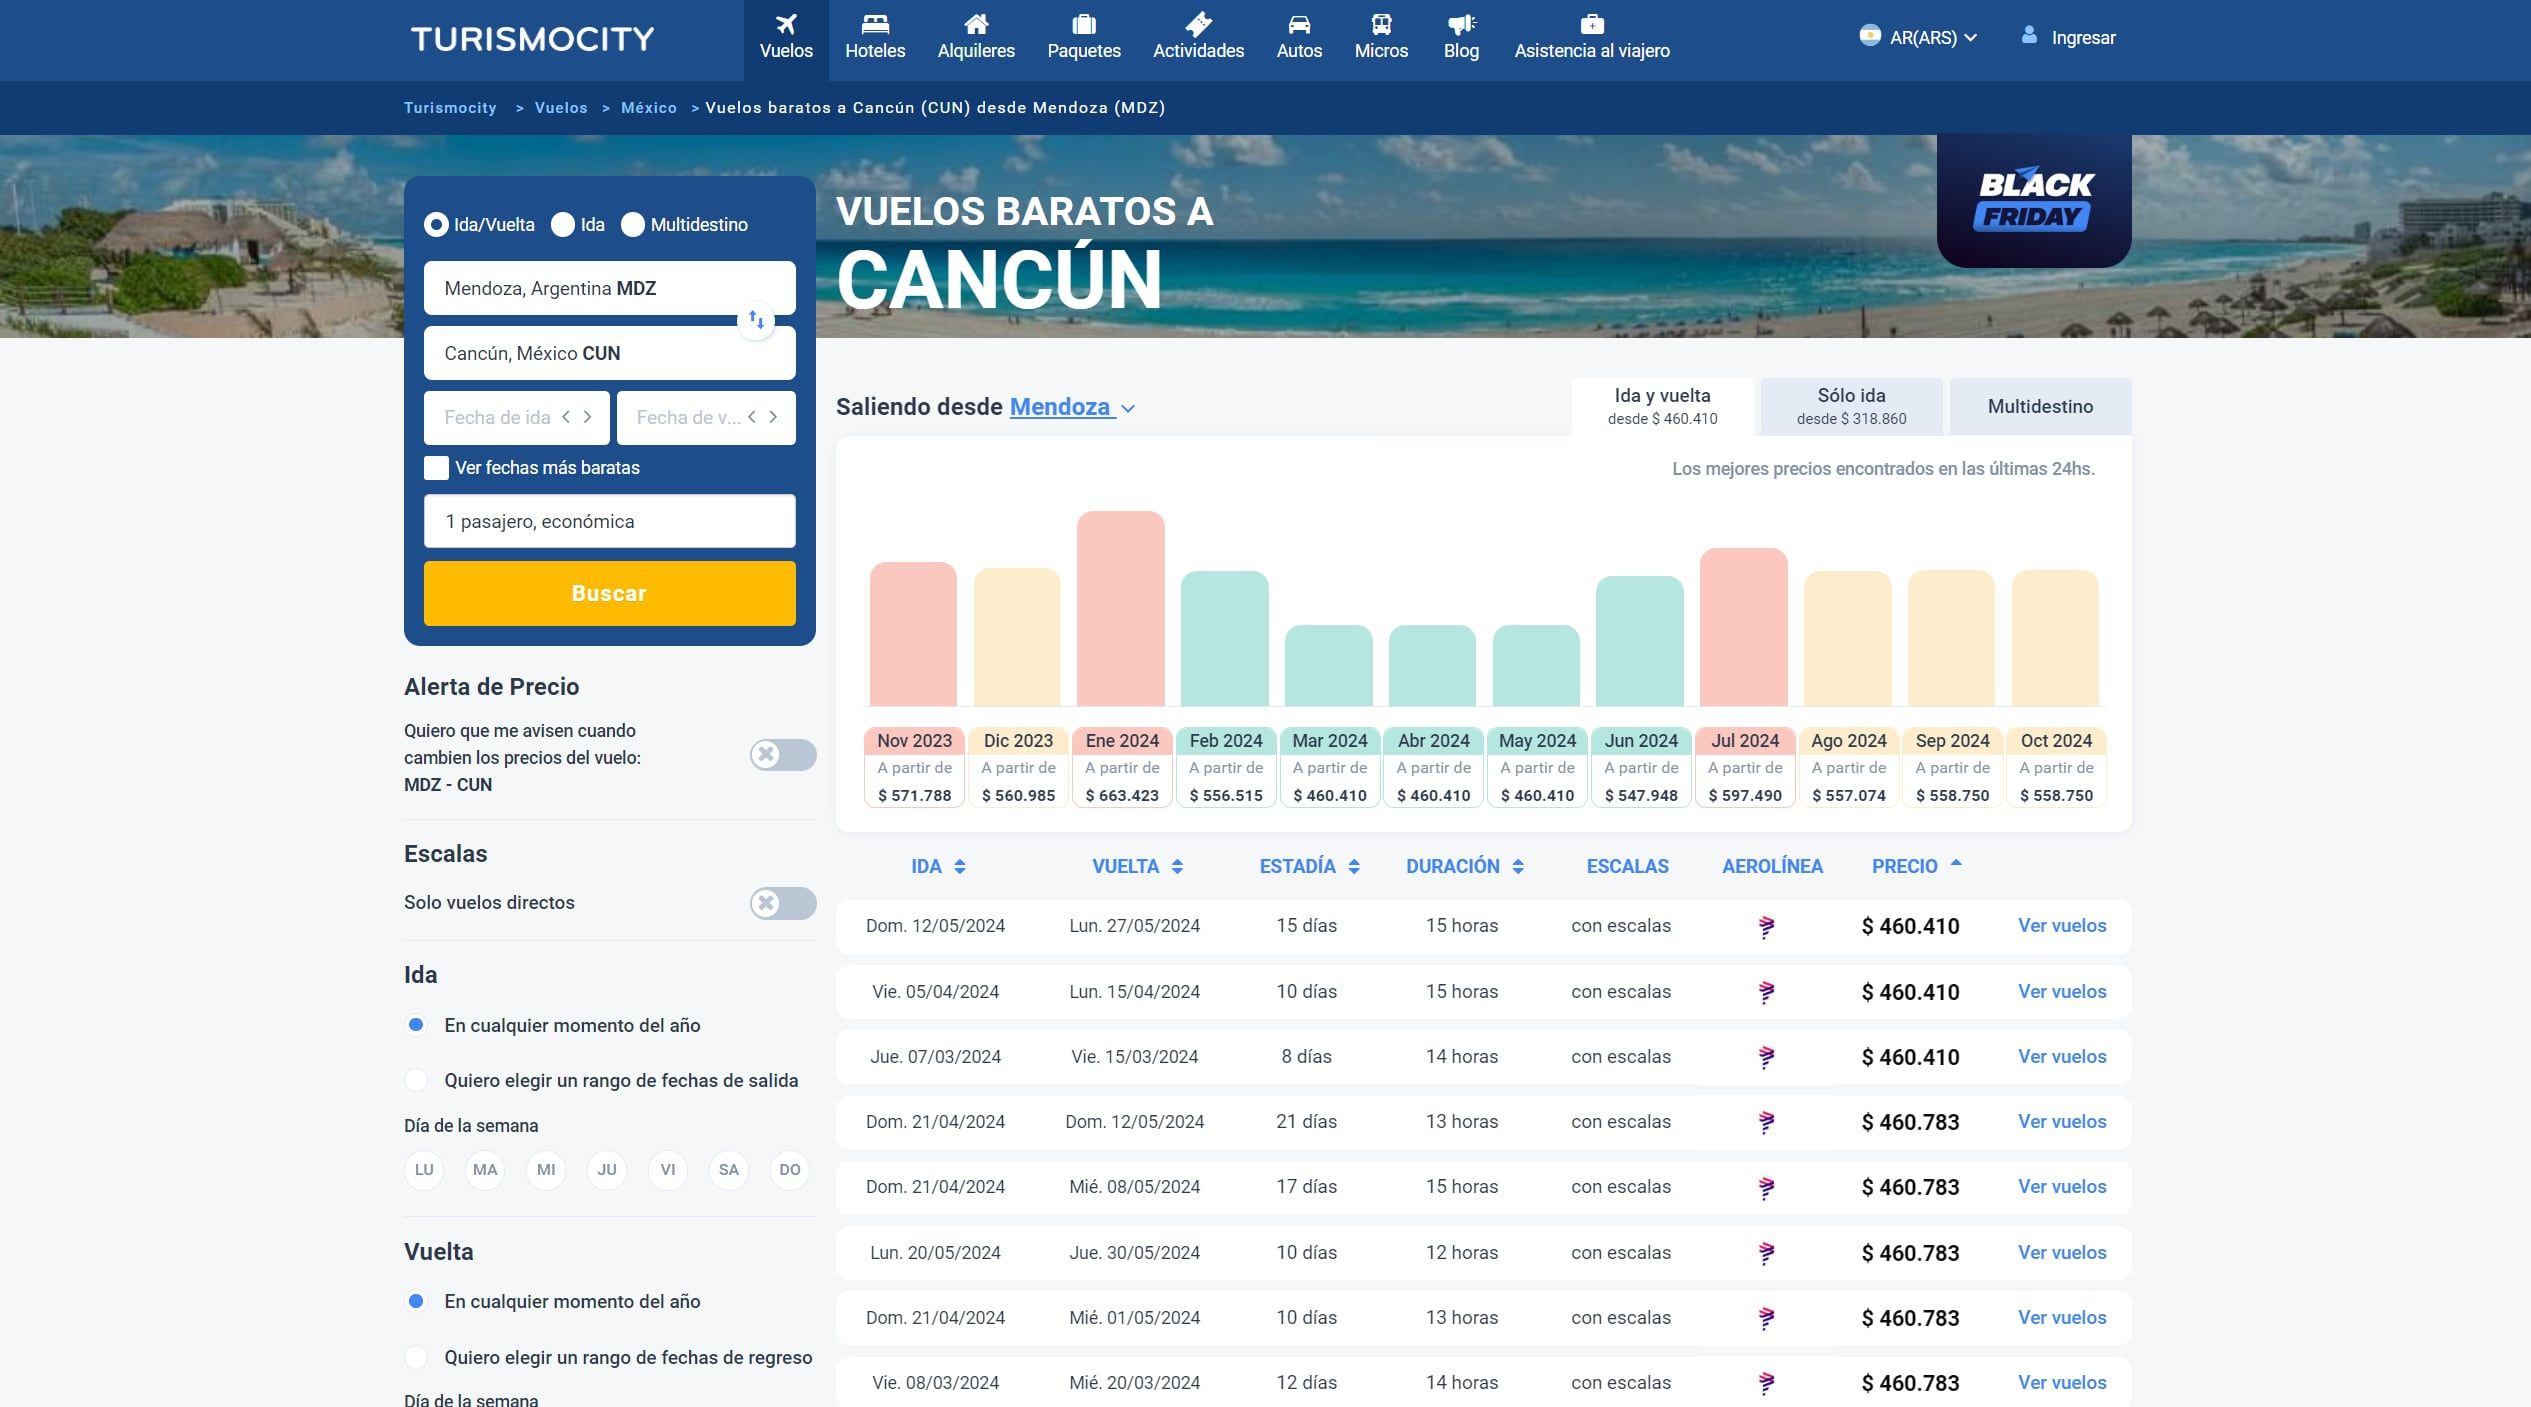Select the Vuelos flights icon in navbar

pyautogui.click(x=787, y=26)
